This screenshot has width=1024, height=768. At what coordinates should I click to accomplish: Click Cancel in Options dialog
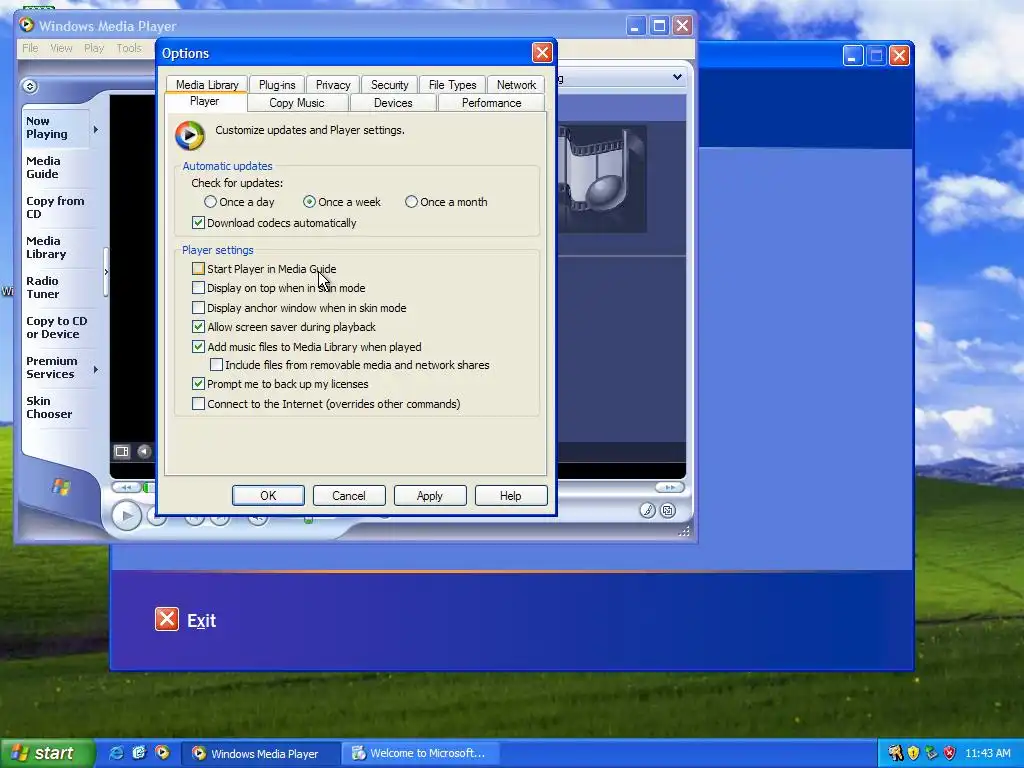pos(349,496)
